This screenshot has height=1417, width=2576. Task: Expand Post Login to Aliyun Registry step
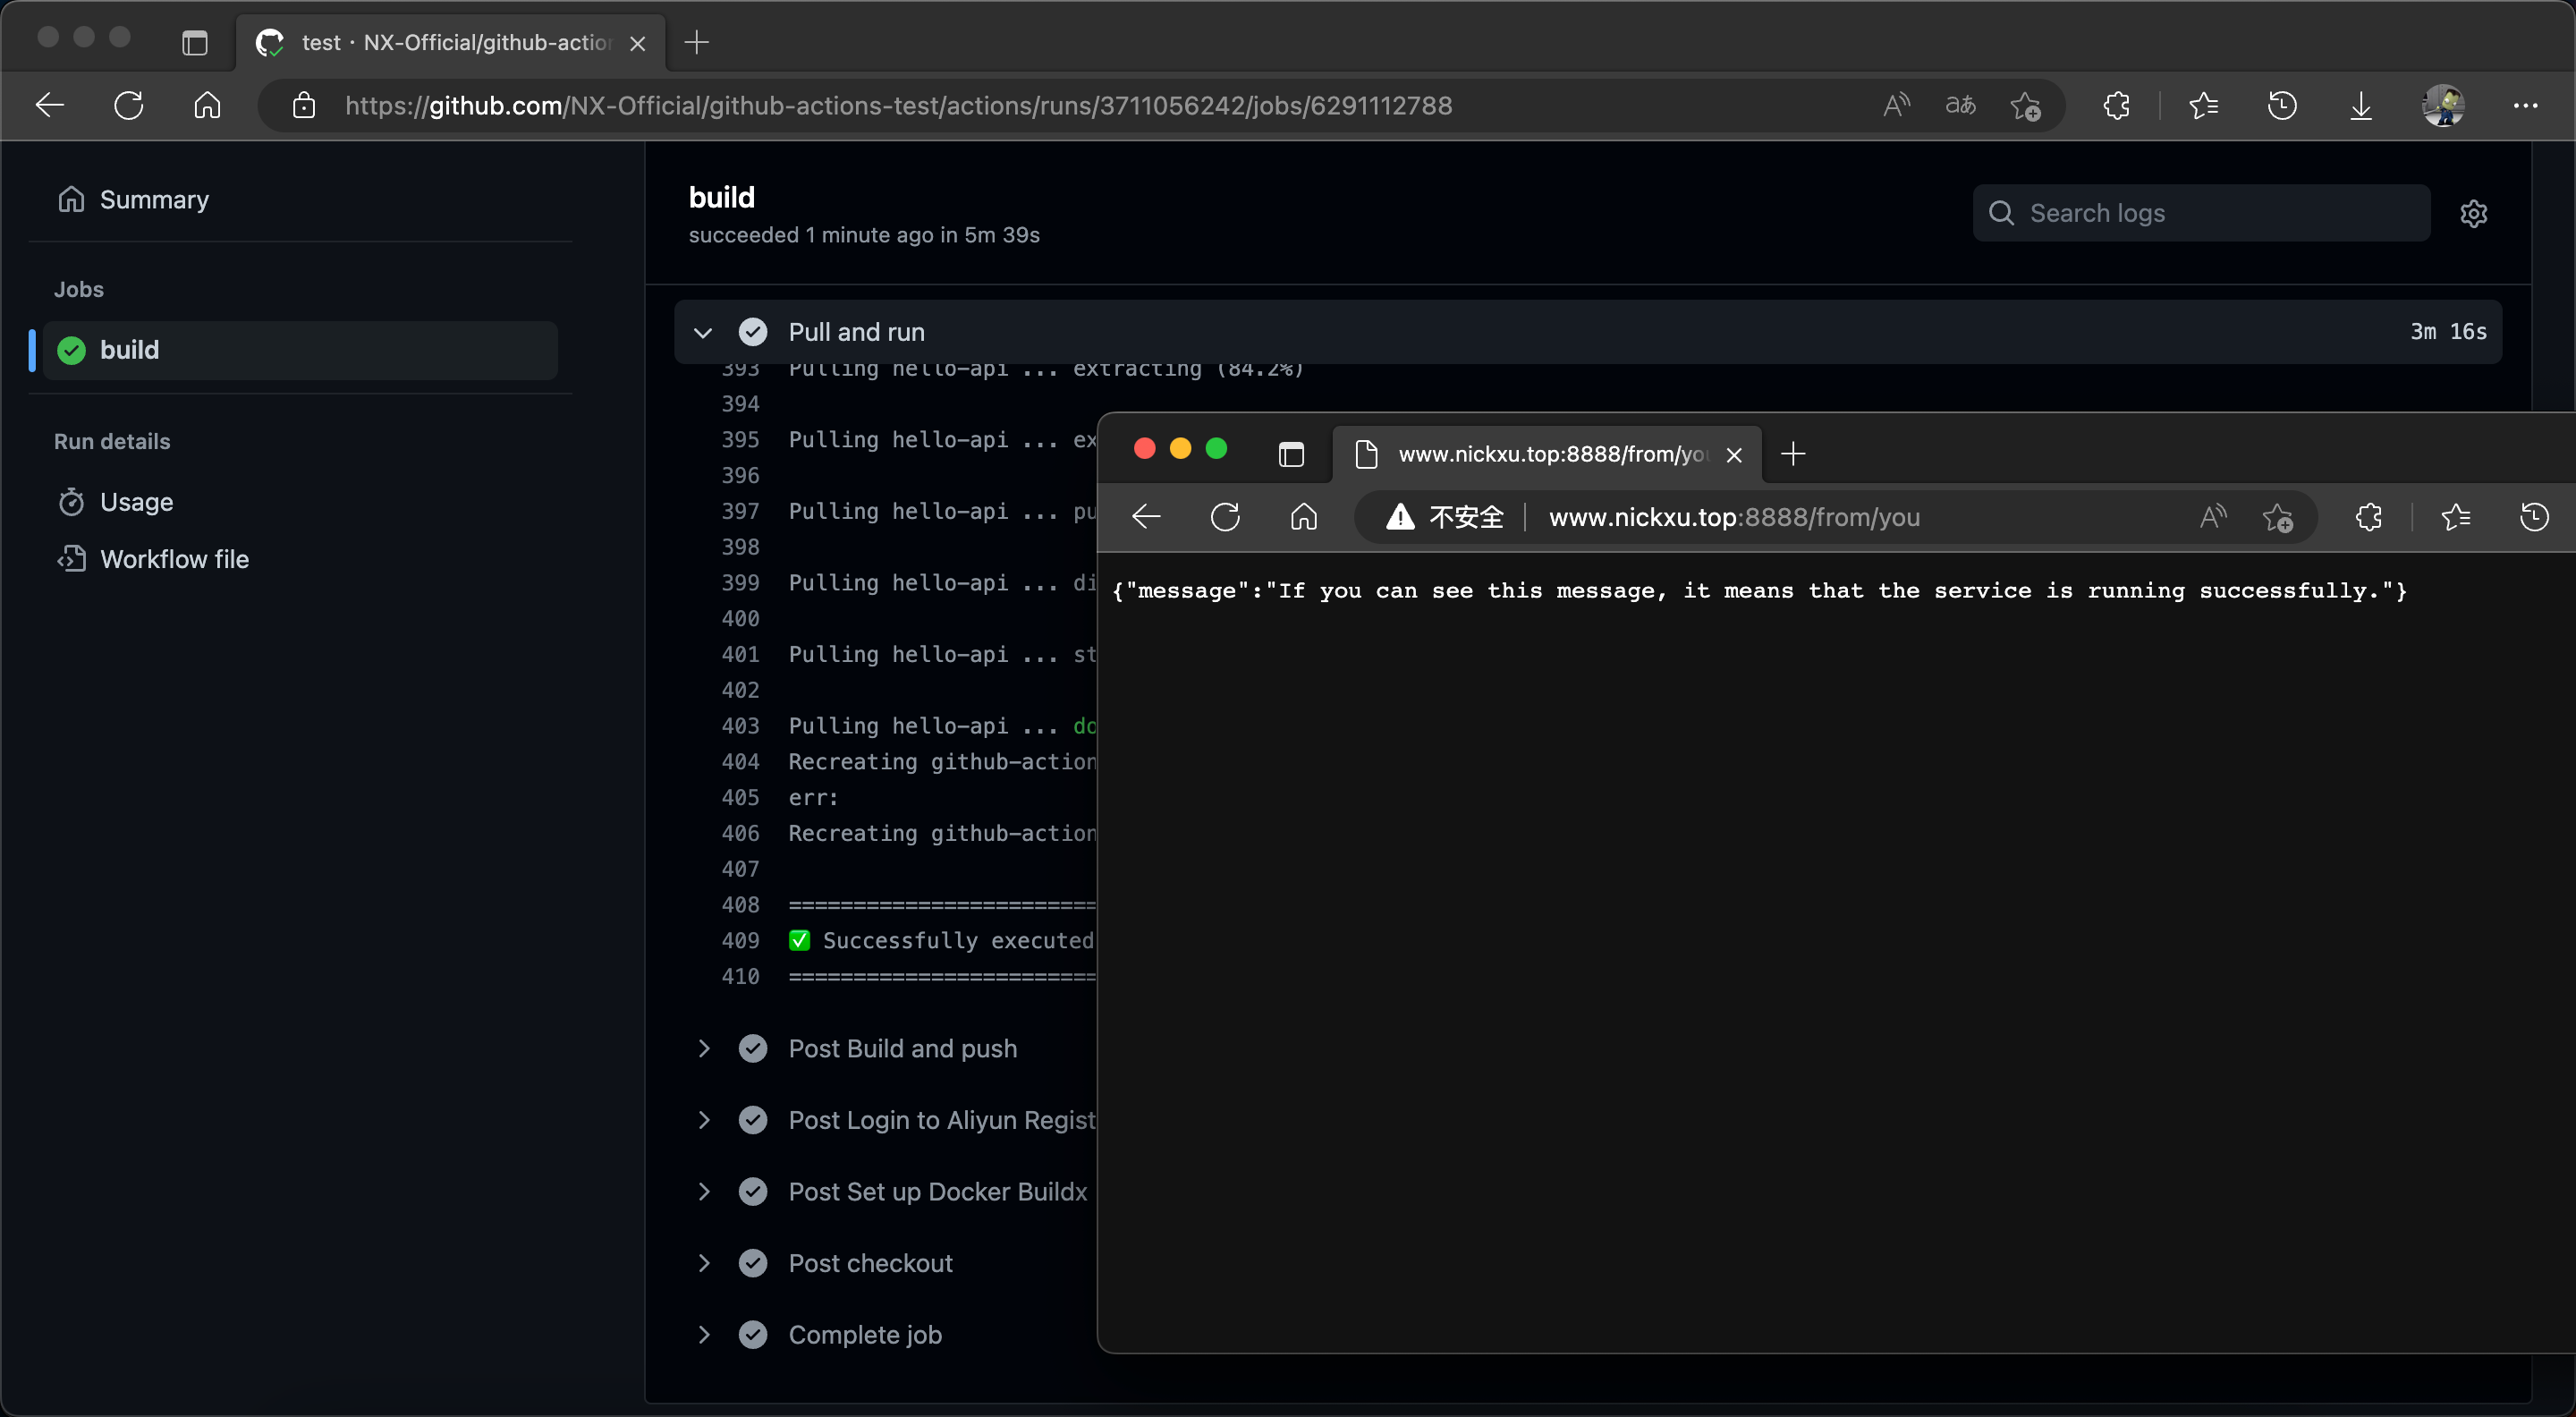click(x=703, y=1120)
